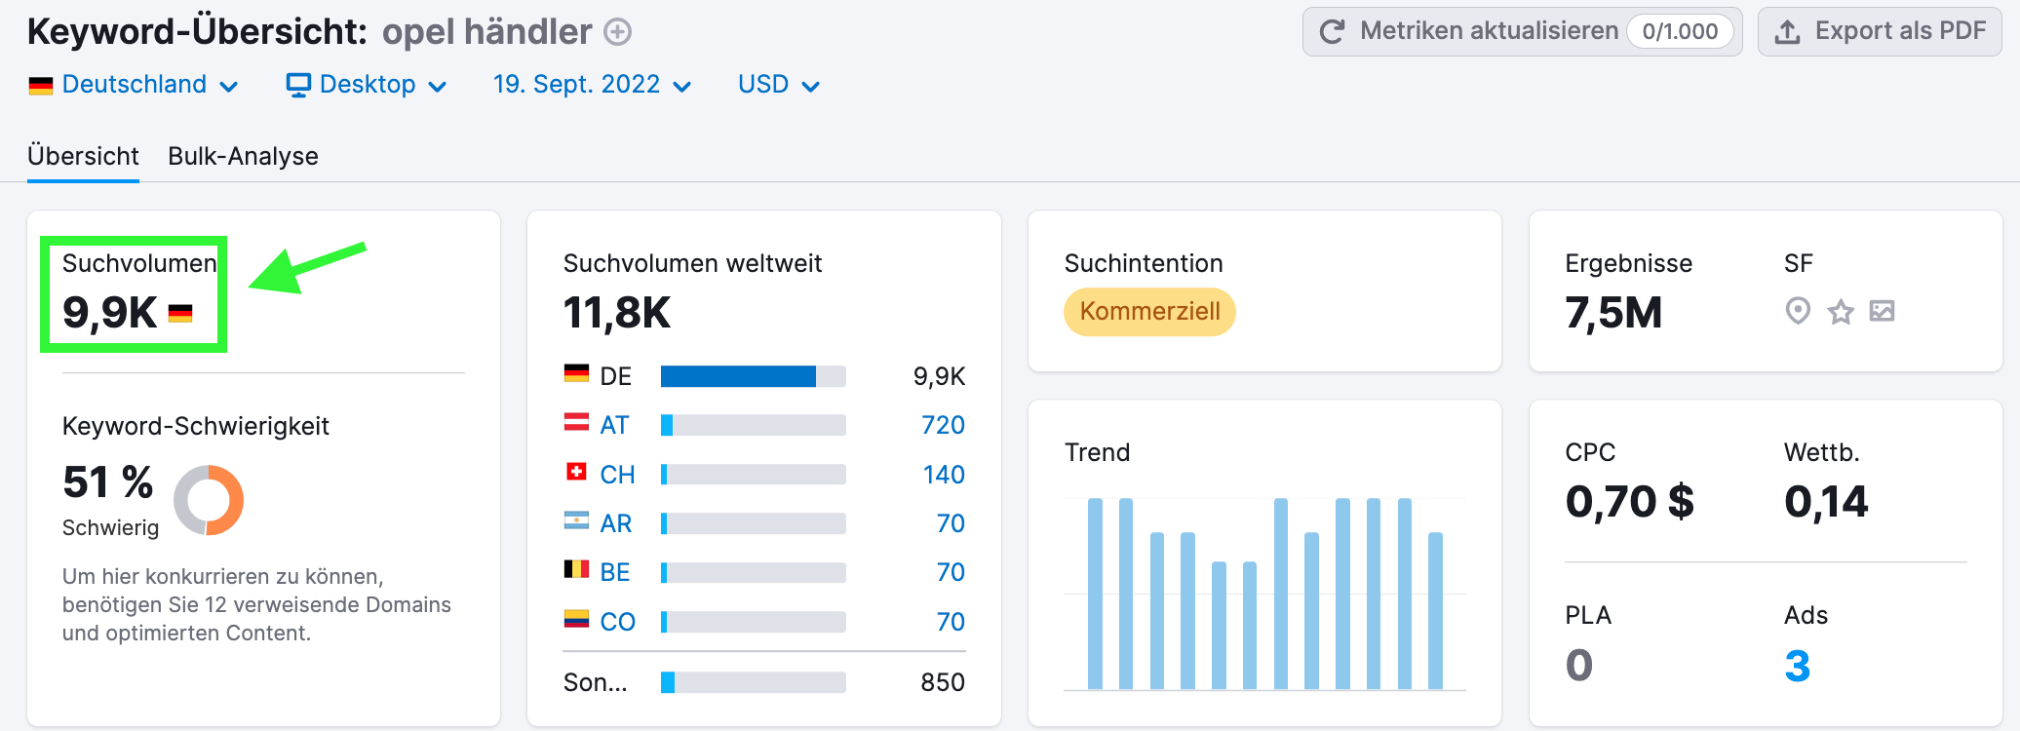Click the Kommerziell intent badge
2020x731 pixels.
click(1150, 312)
